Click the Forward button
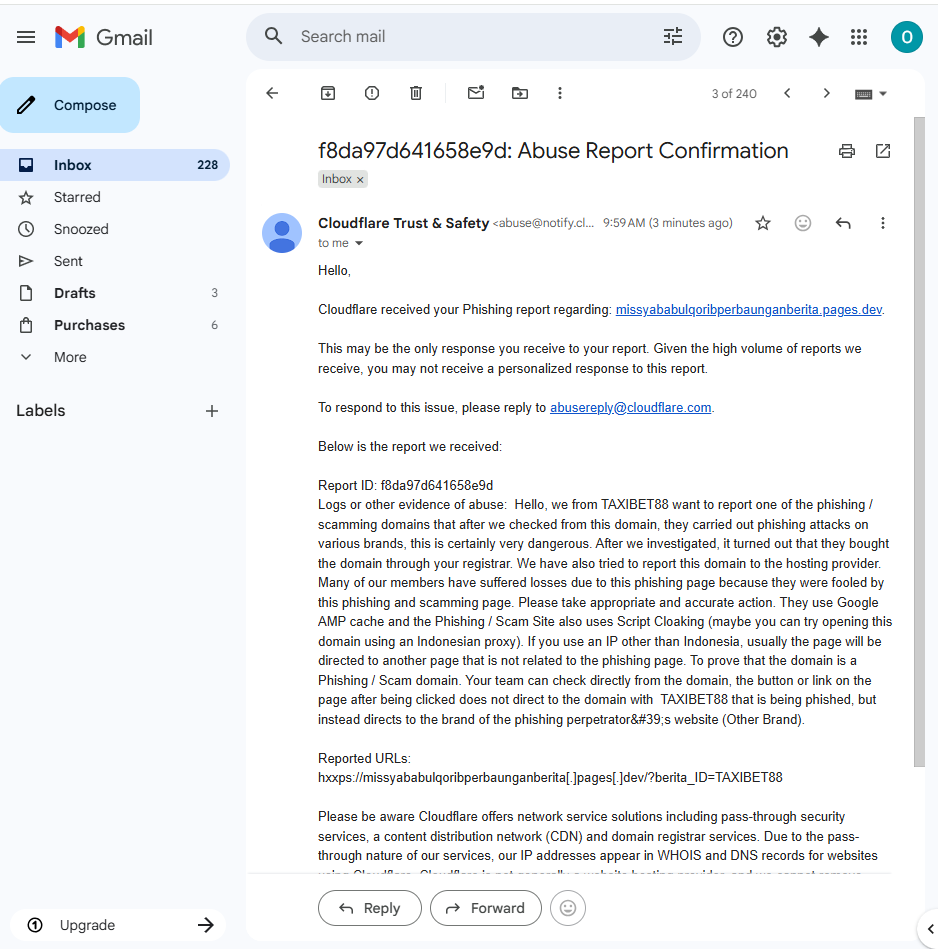 485,908
